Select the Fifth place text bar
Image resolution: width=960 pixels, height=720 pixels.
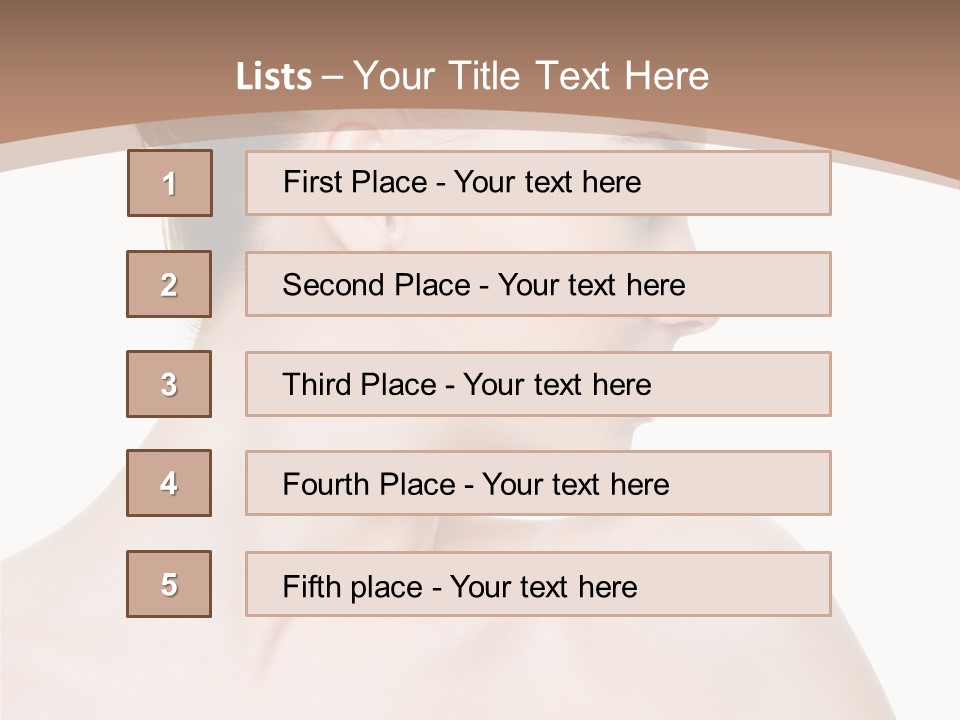click(x=538, y=584)
